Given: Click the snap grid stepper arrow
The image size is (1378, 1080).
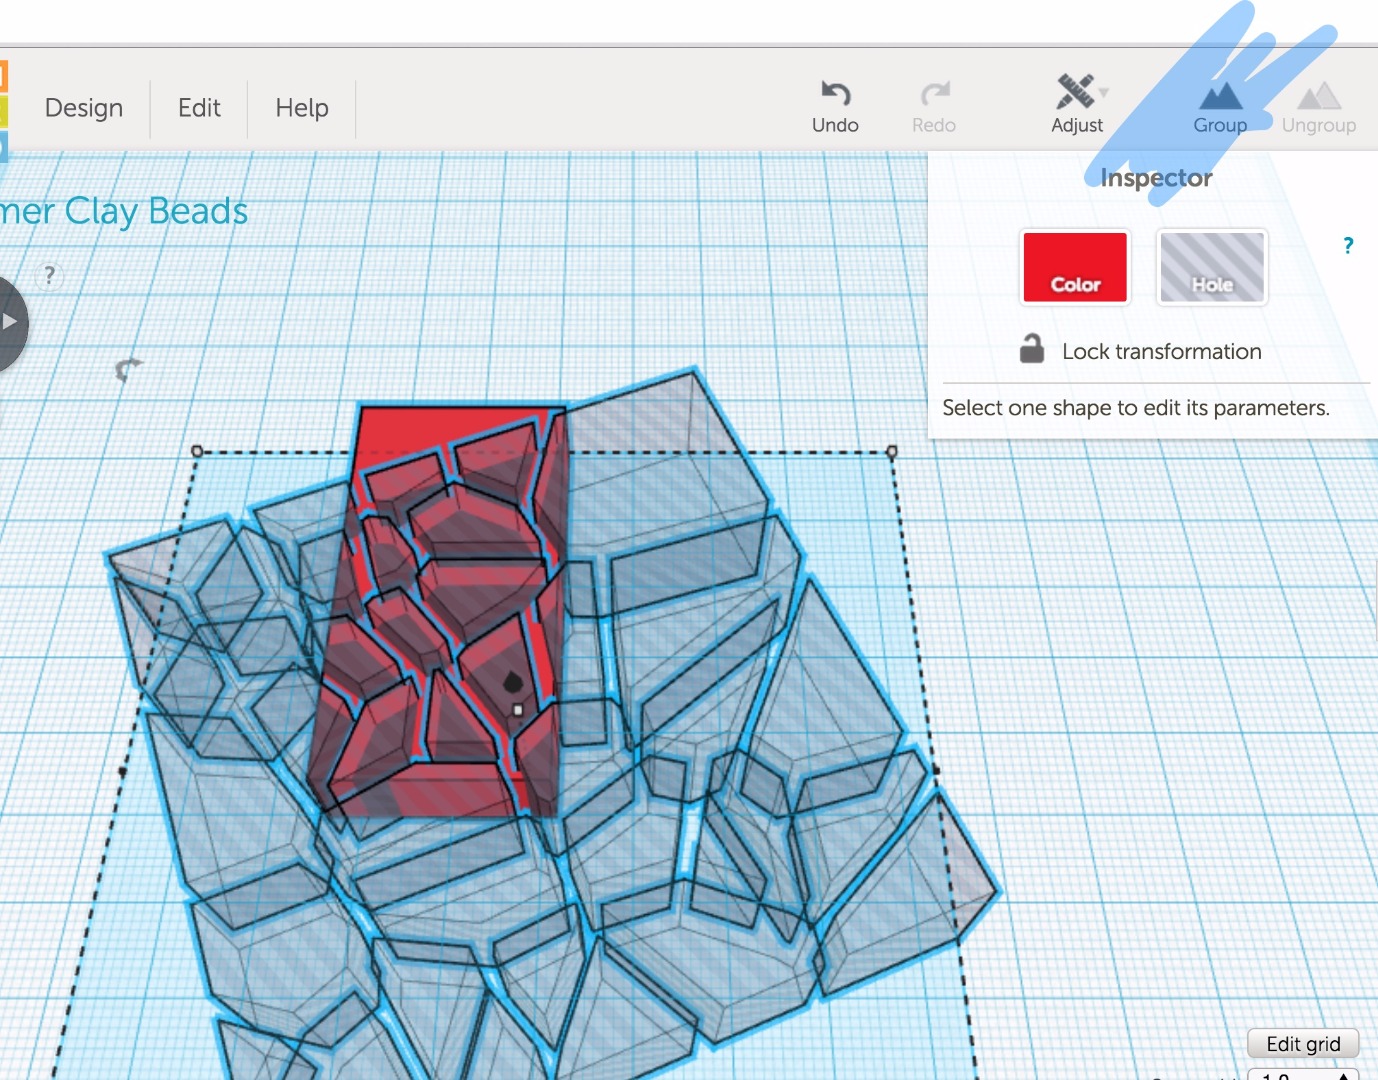Looking at the screenshot, I should point(1345,1075).
